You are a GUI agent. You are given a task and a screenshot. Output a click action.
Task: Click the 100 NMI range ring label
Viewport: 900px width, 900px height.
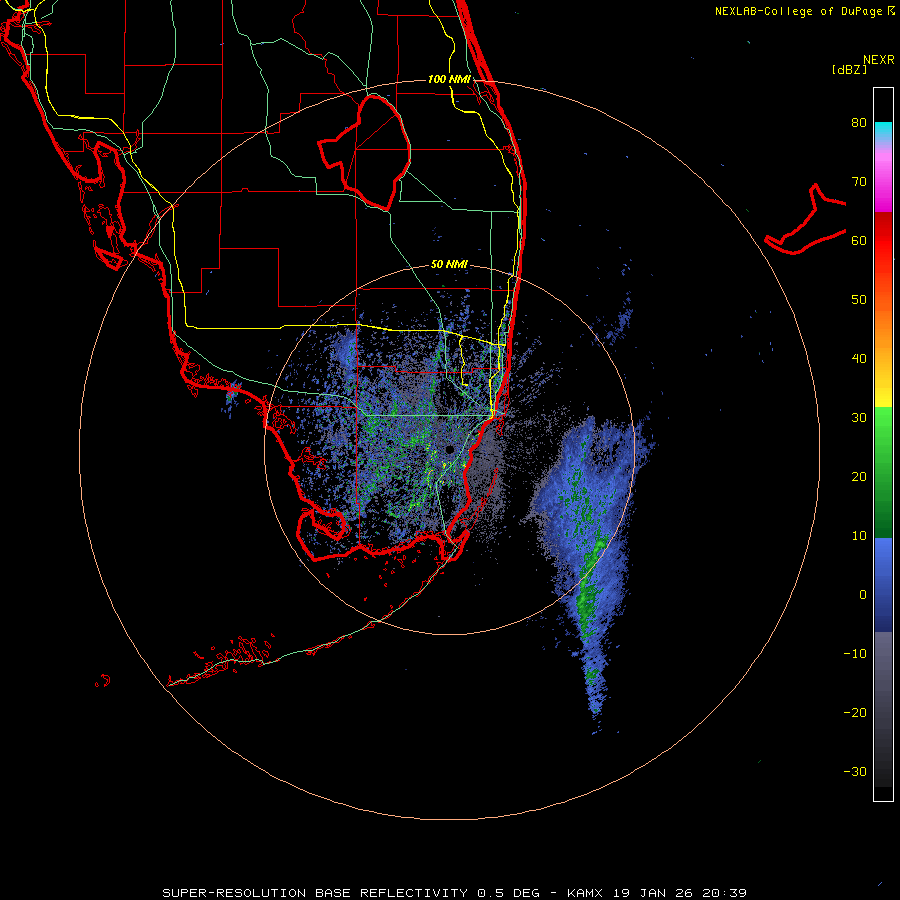coord(449,79)
